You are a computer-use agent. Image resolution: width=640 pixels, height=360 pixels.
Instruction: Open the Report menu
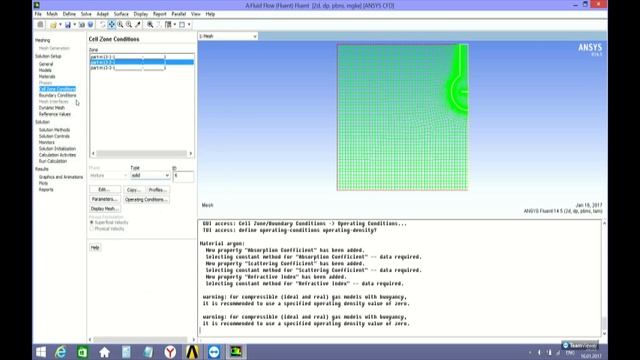(160, 14)
